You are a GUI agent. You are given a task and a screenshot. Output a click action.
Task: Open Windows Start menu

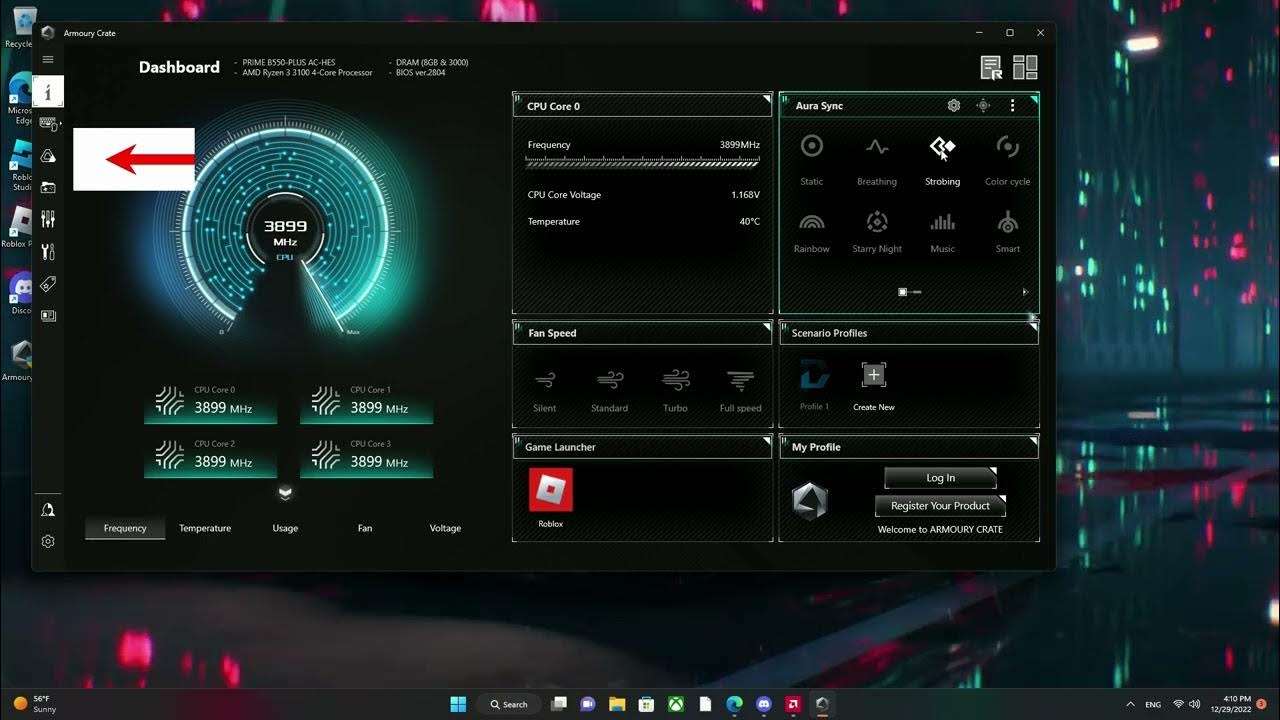coord(458,704)
